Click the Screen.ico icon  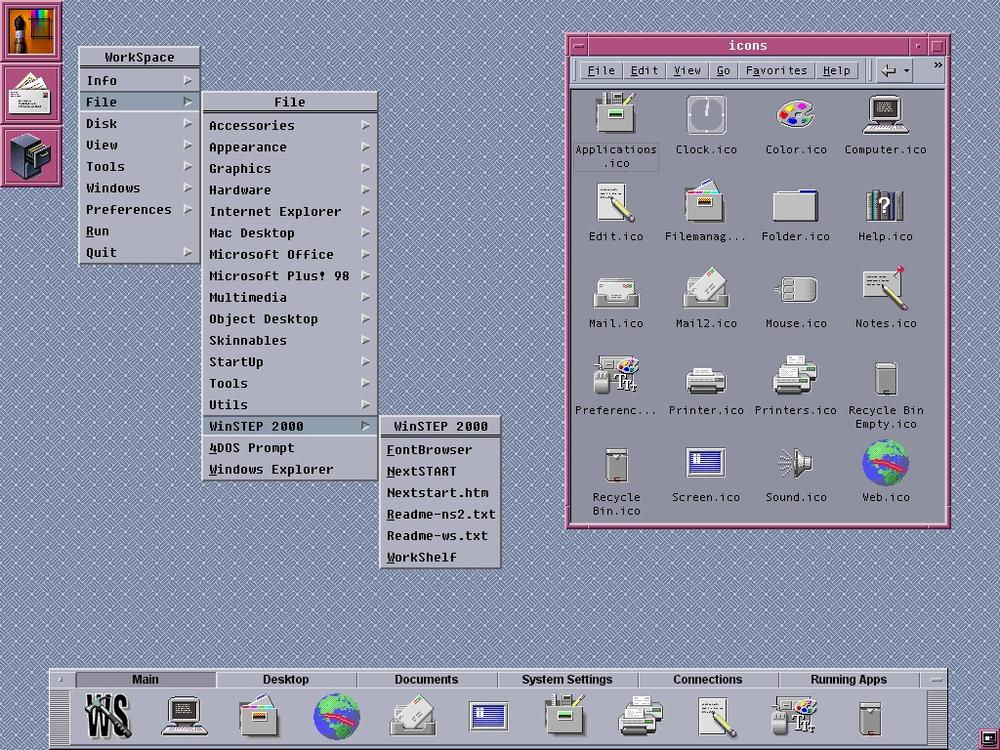705,463
